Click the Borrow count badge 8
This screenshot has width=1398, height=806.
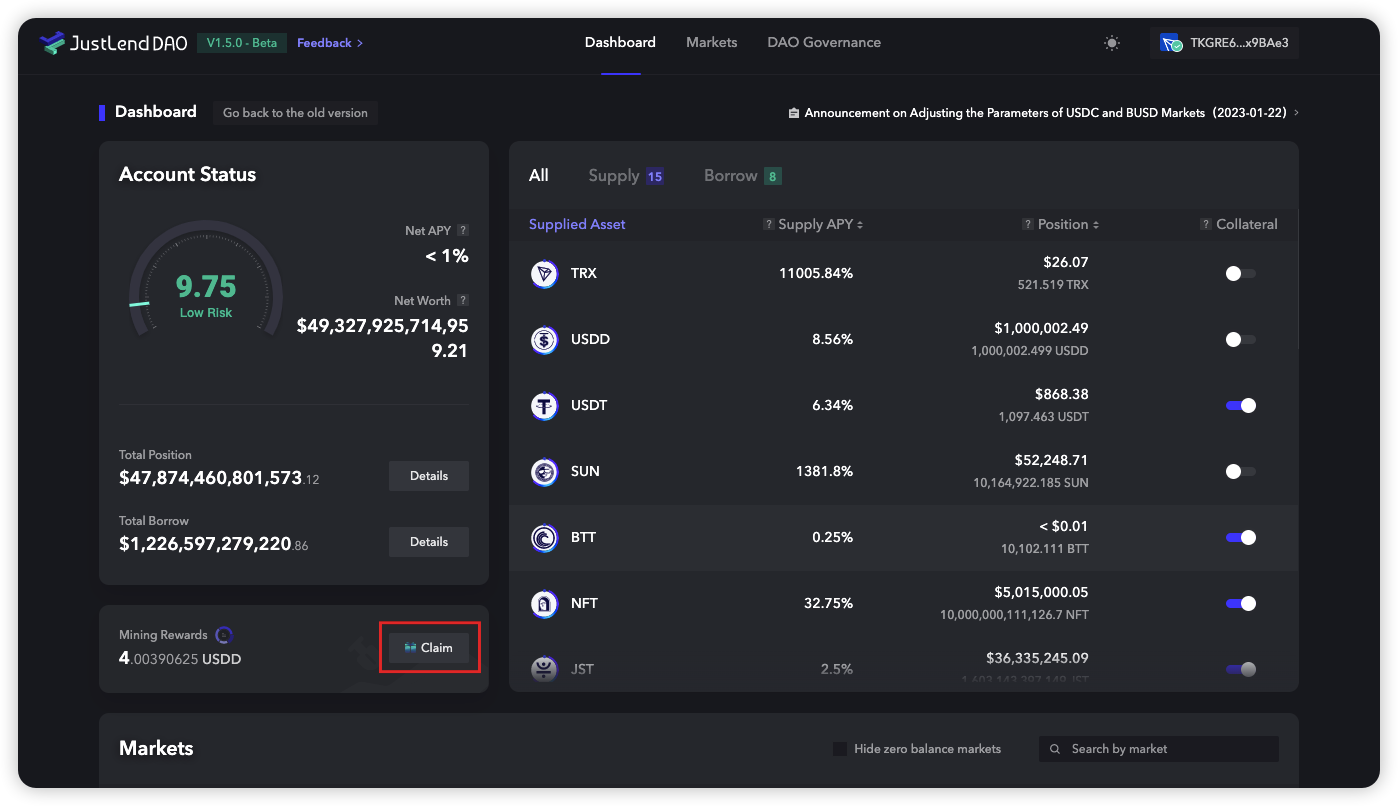[x=773, y=177]
